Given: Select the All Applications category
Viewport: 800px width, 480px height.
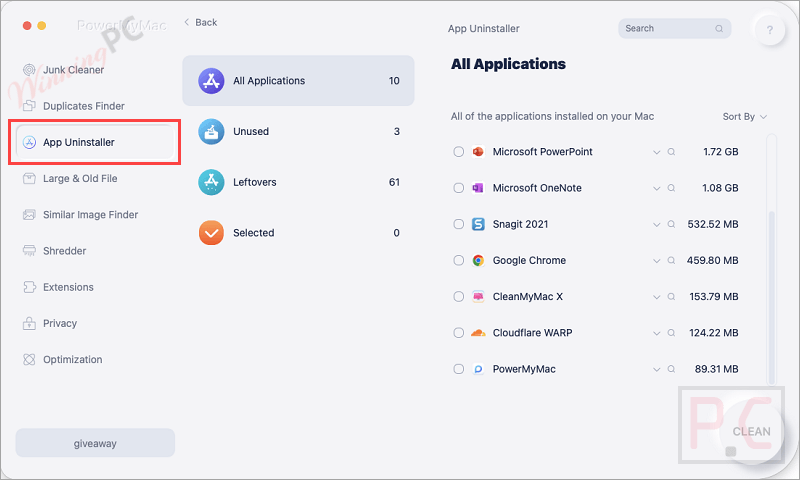Looking at the screenshot, I should [x=298, y=81].
